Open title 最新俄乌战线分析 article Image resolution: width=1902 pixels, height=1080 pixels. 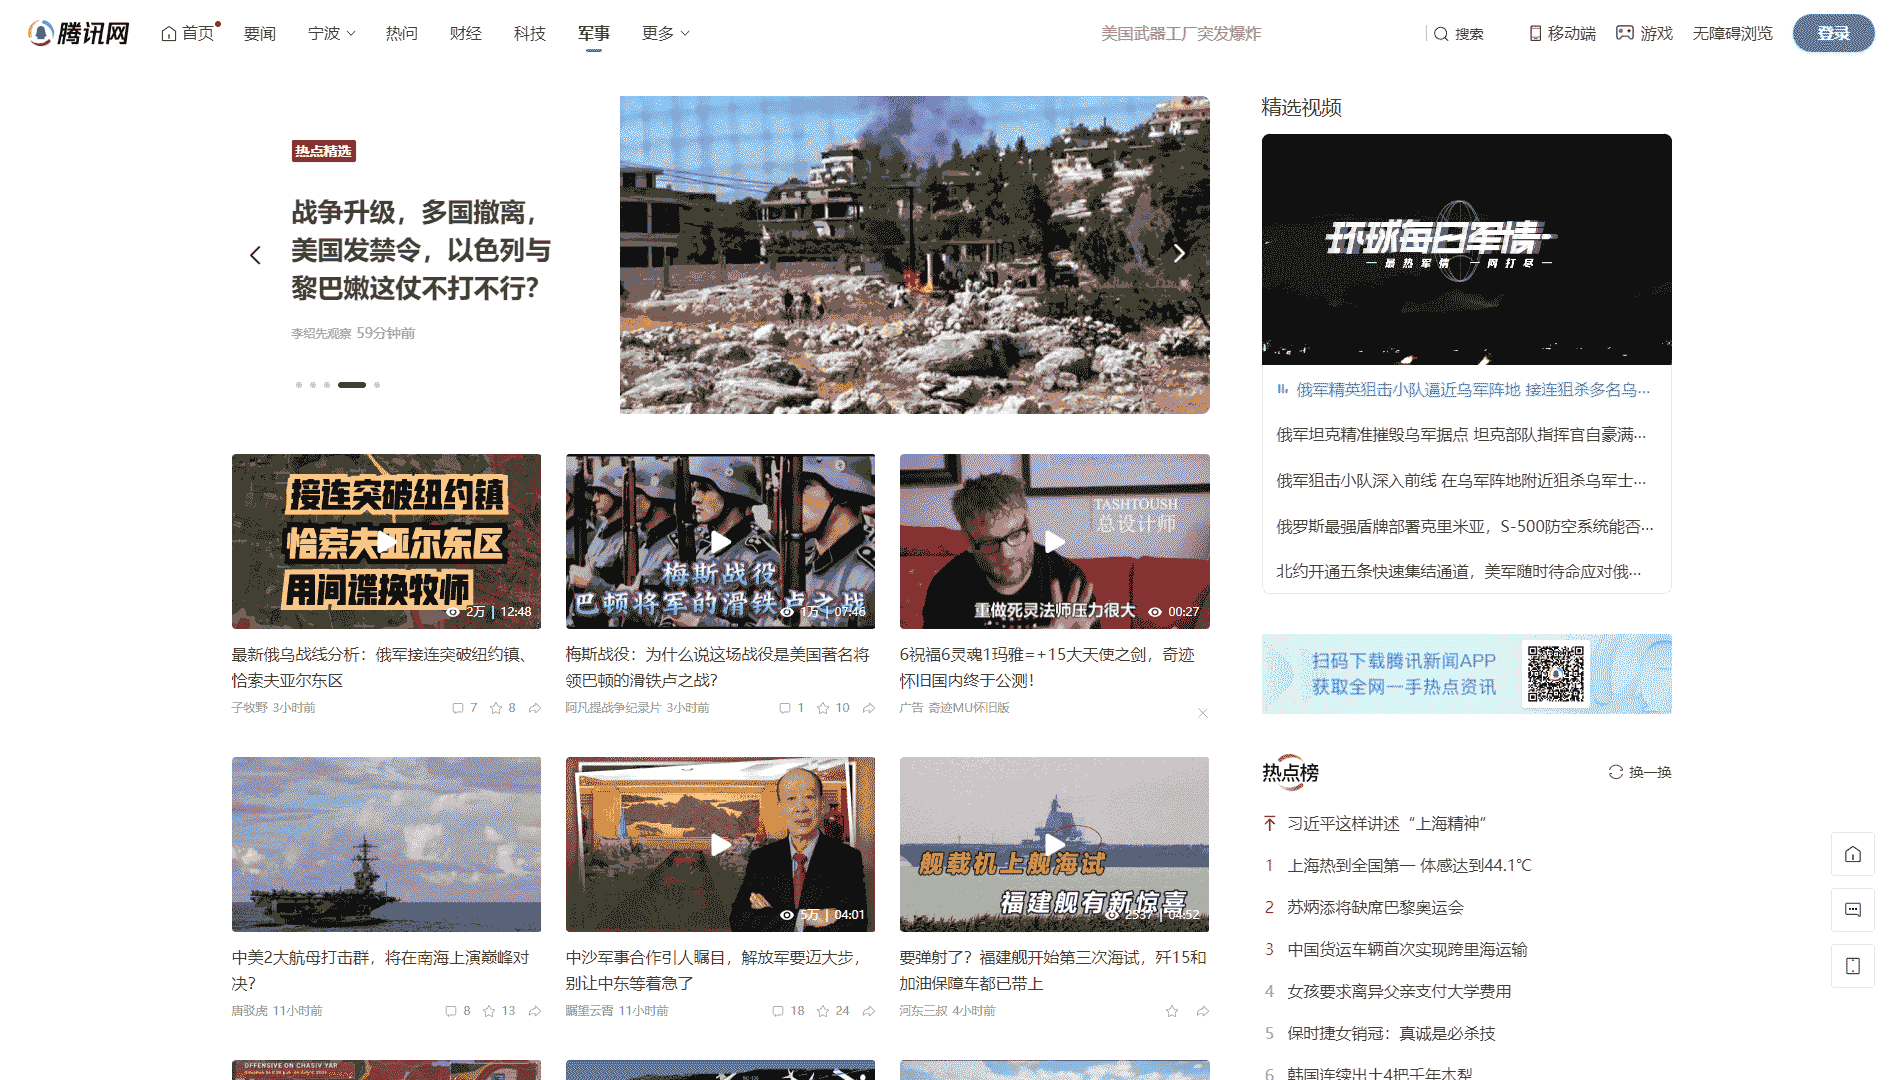click(383, 667)
